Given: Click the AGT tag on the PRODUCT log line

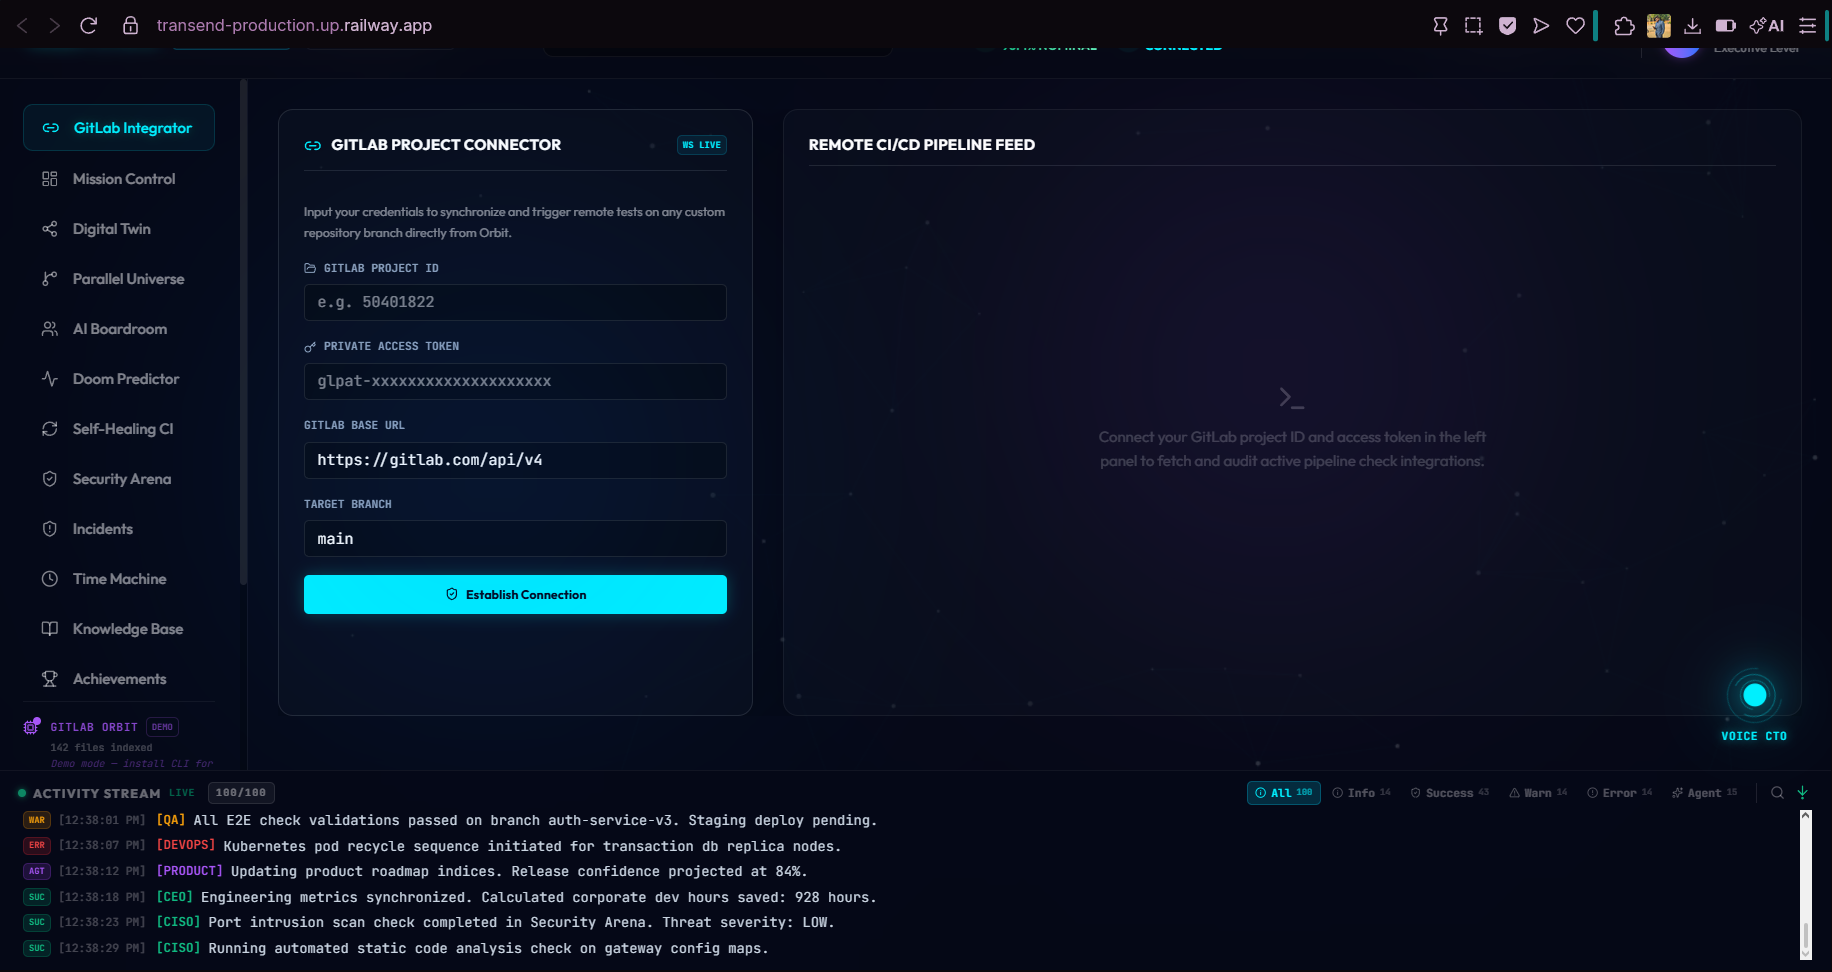Looking at the screenshot, I should (37, 871).
